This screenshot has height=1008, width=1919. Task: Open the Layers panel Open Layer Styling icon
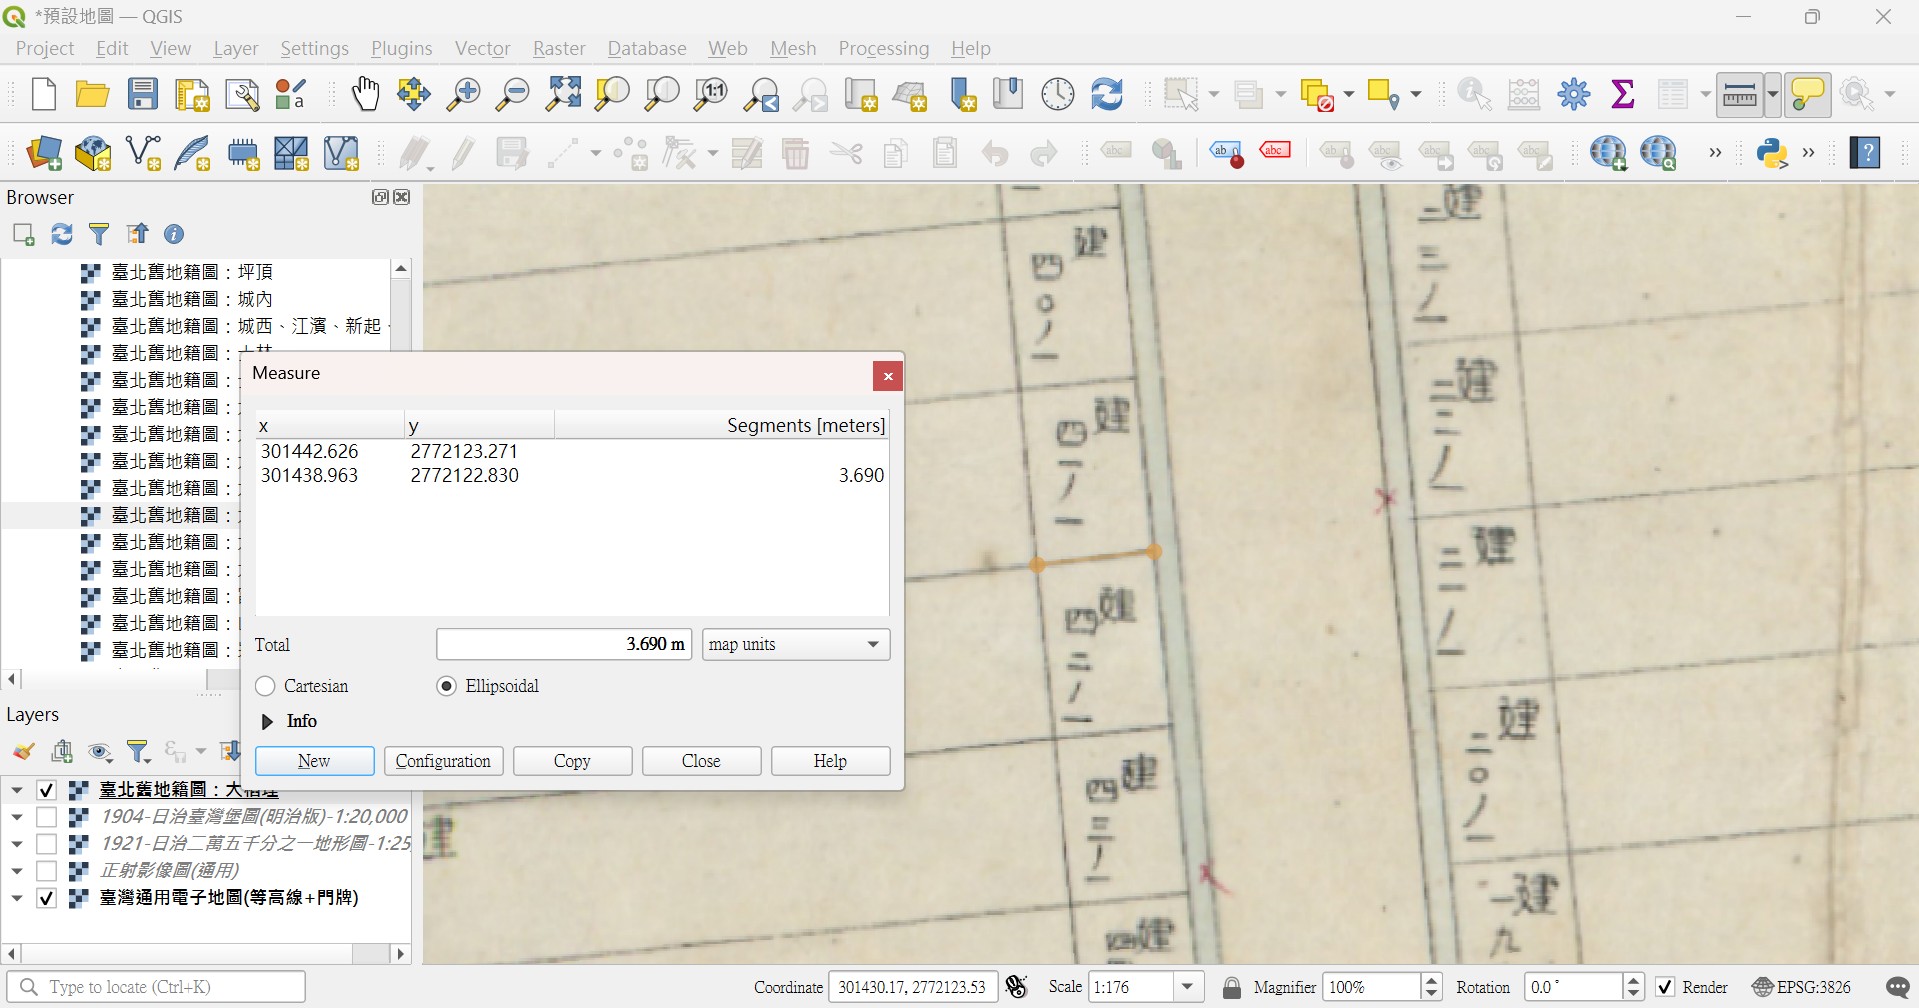(x=24, y=751)
